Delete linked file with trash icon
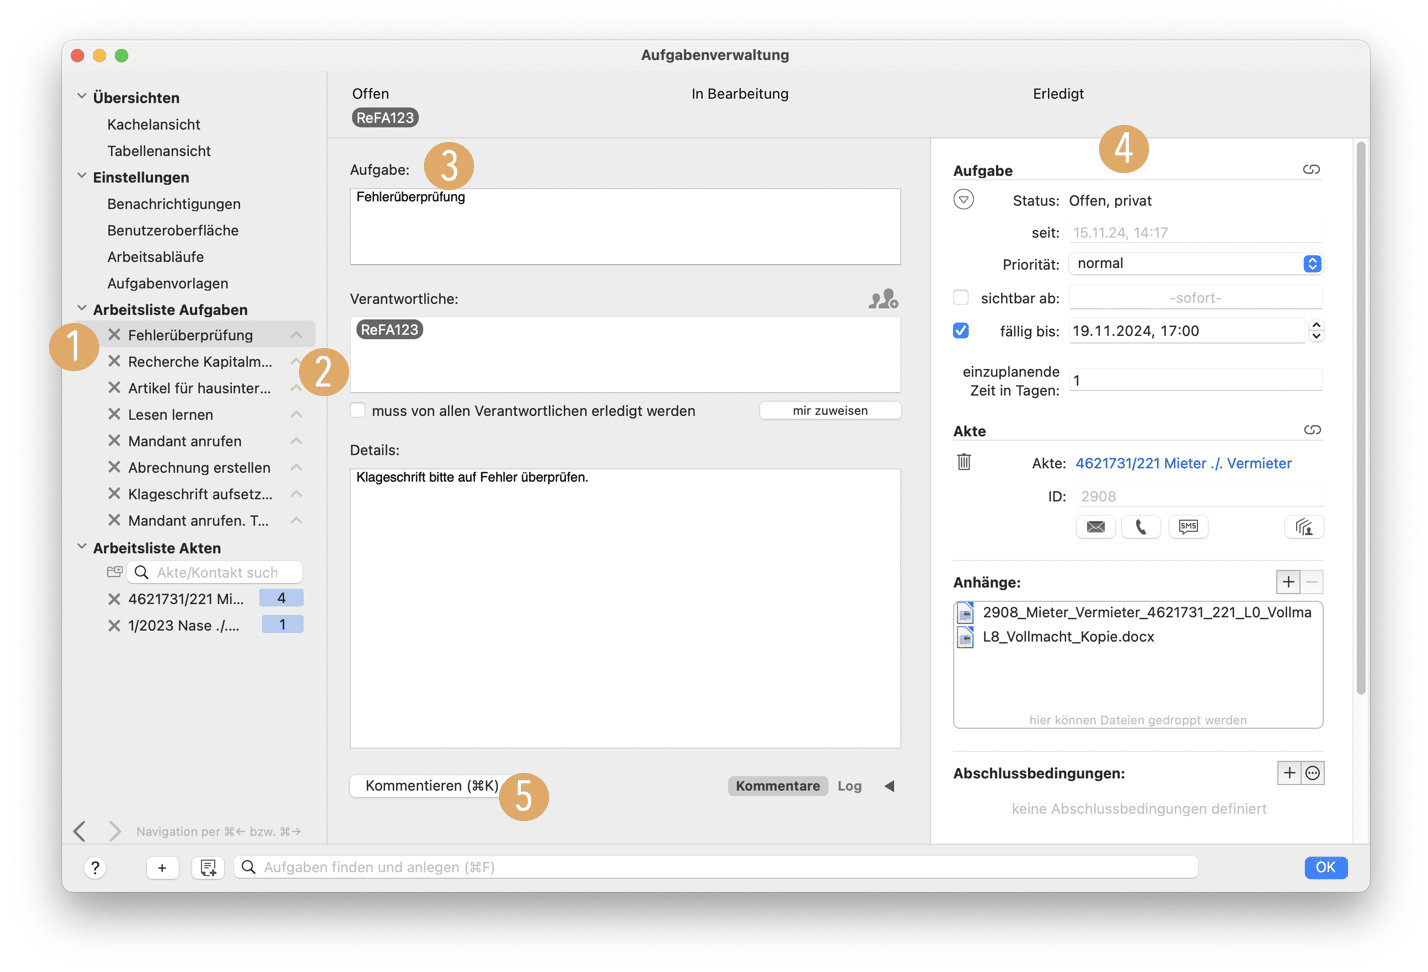Screen dimensions: 1428x972 click(964, 462)
